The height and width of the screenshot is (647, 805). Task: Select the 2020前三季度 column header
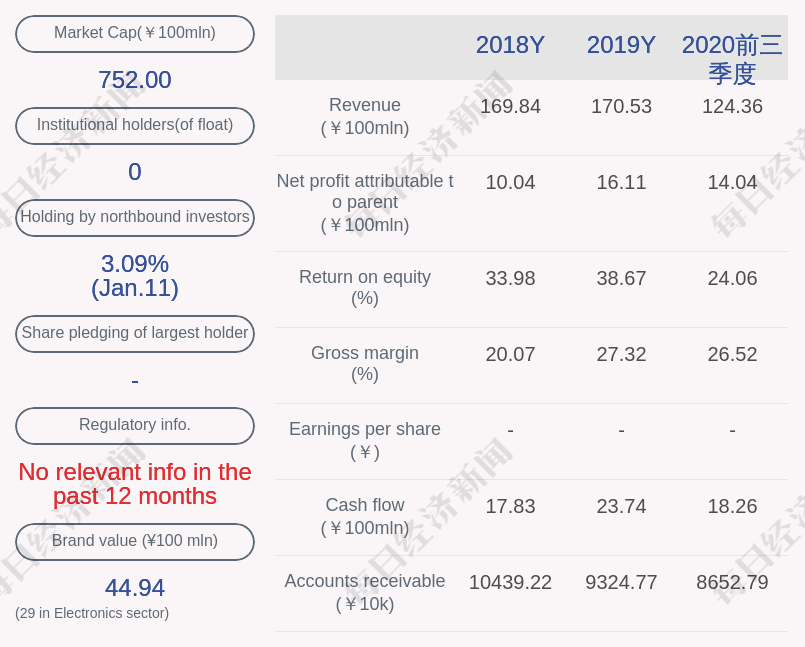pyautogui.click(x=732, y=59)
